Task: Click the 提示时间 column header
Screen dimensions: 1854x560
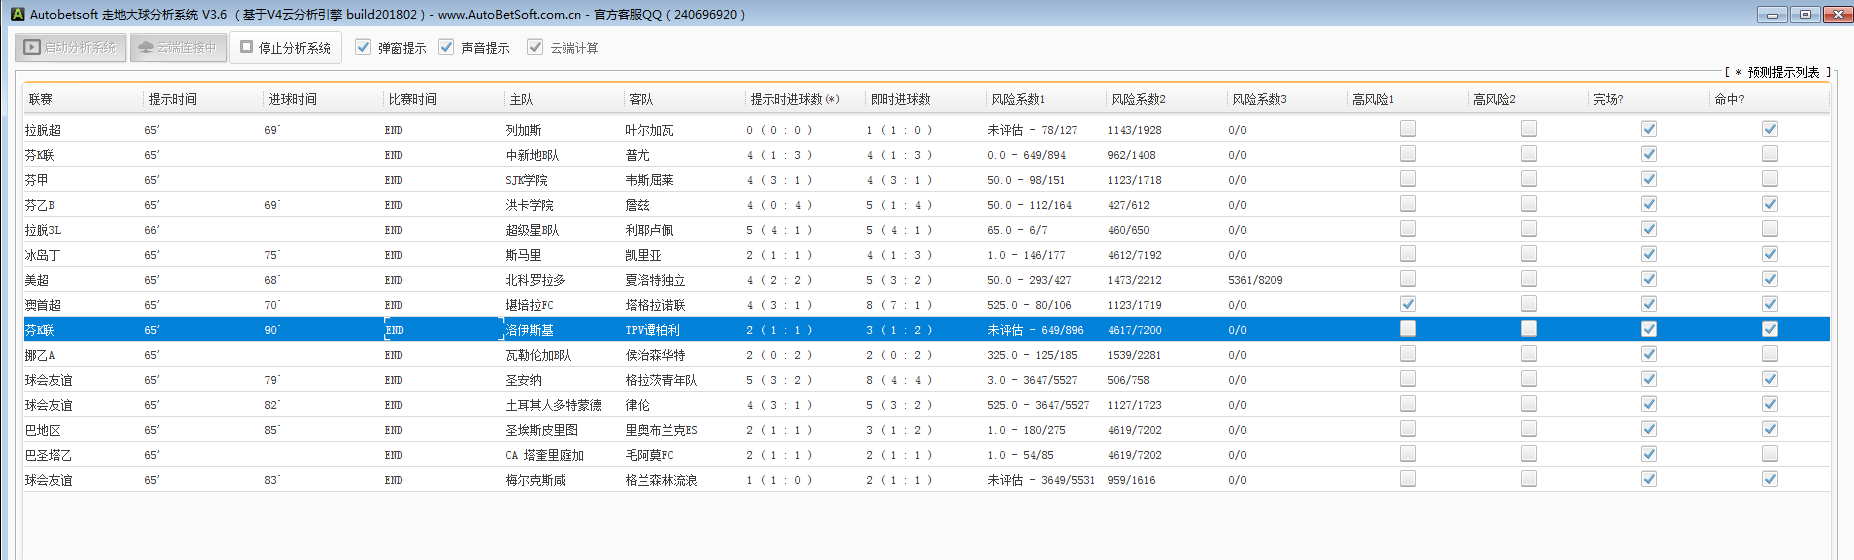Action: (202, 99)
